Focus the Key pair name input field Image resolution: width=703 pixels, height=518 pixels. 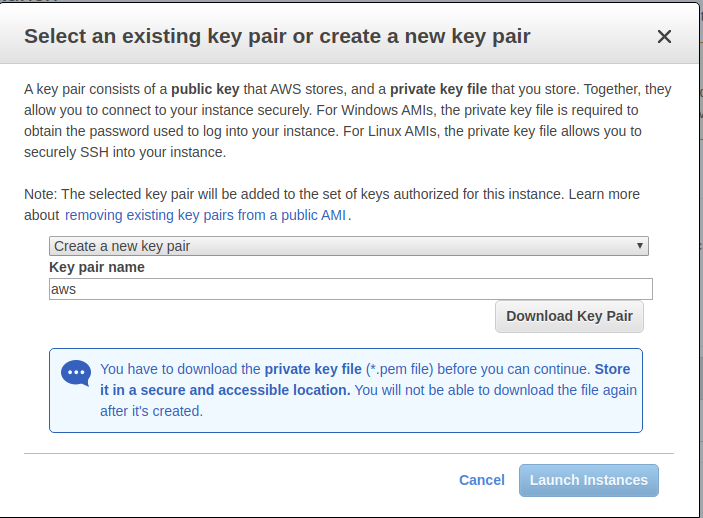350,289
